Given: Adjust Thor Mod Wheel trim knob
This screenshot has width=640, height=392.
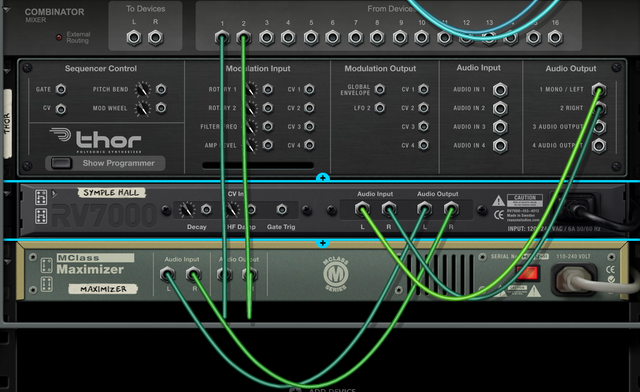Looking at the screenshot, I should [x=142, y=108].
